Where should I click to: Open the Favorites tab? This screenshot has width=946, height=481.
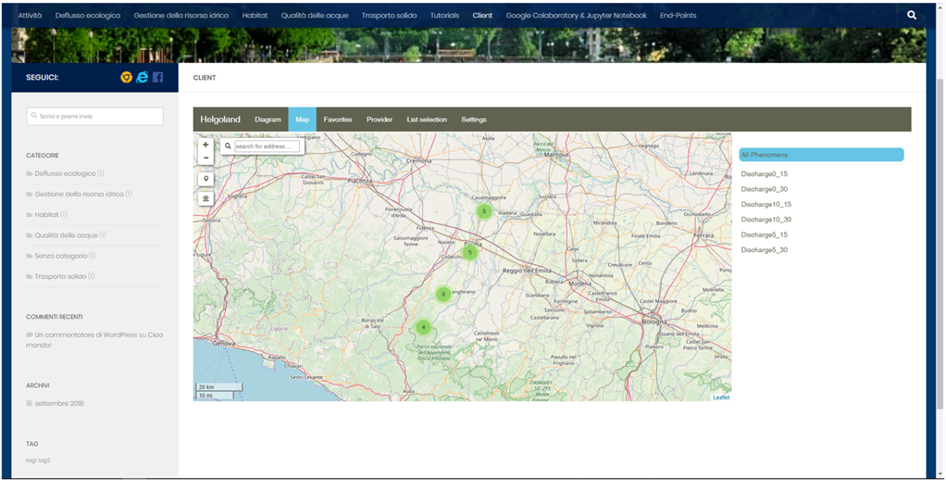(338, 120)
